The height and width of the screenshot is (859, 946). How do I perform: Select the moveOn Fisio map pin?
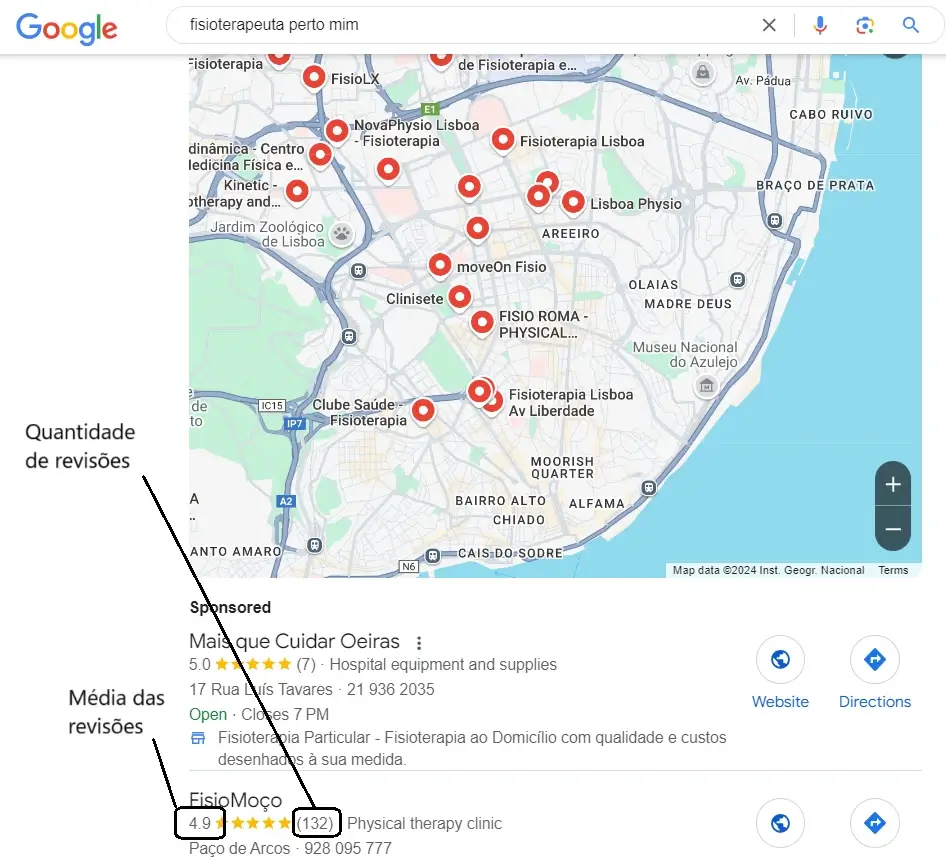click(x=440, y=265)
